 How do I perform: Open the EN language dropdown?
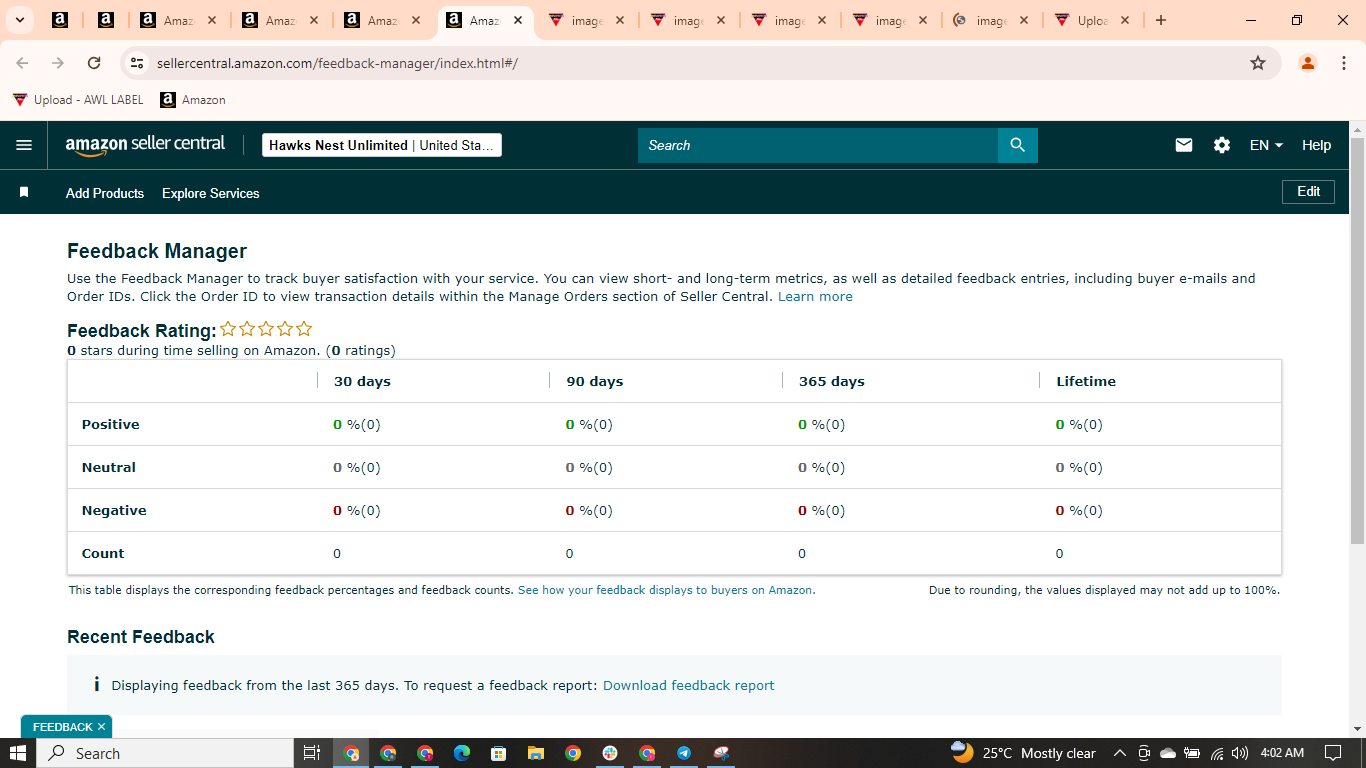click(x=1266, y=145)
